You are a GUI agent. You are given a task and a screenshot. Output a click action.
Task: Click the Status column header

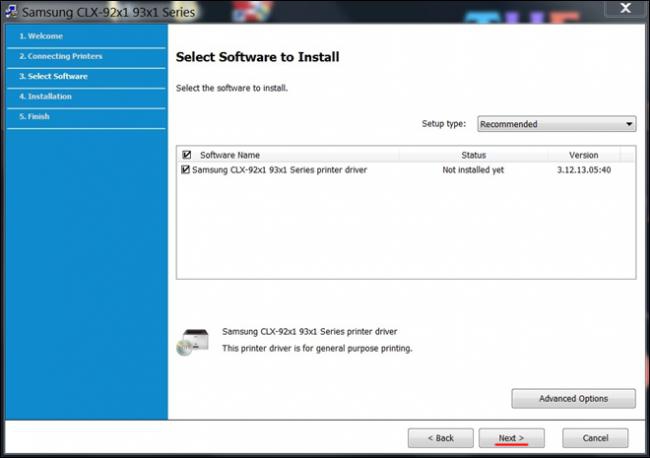(473, 155)
